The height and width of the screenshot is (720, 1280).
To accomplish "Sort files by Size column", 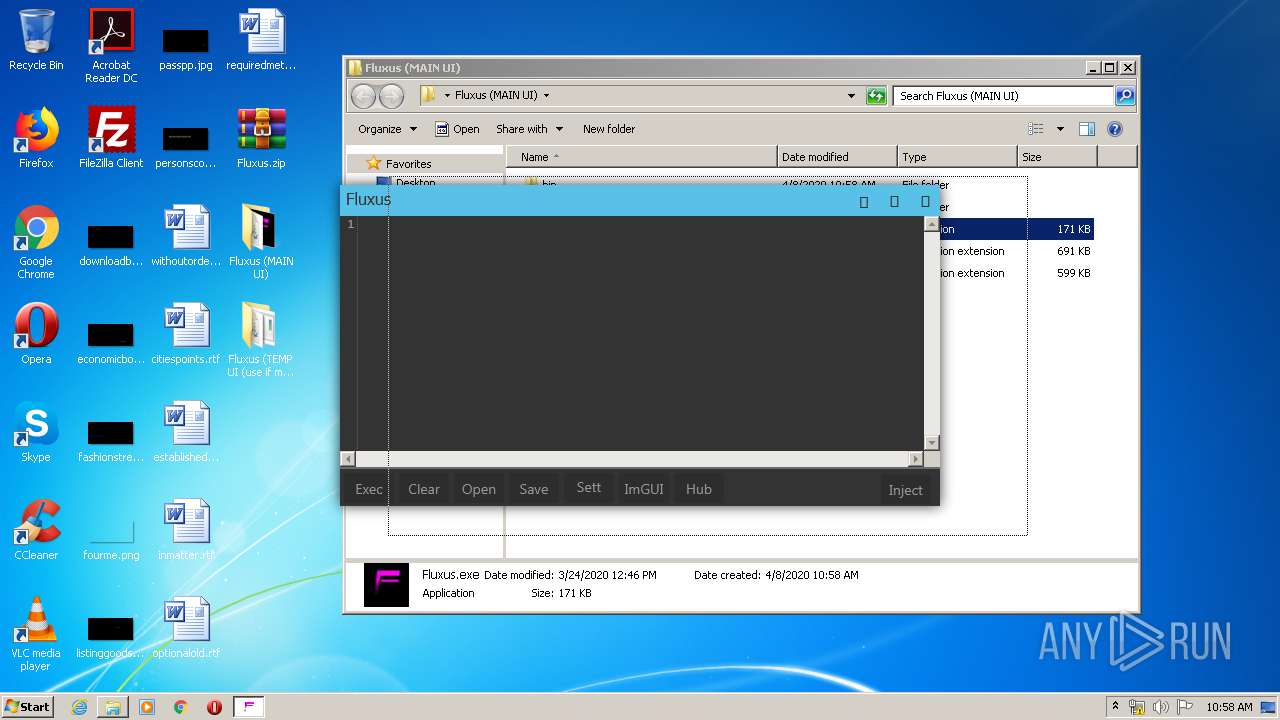I will pos(1057,157).
